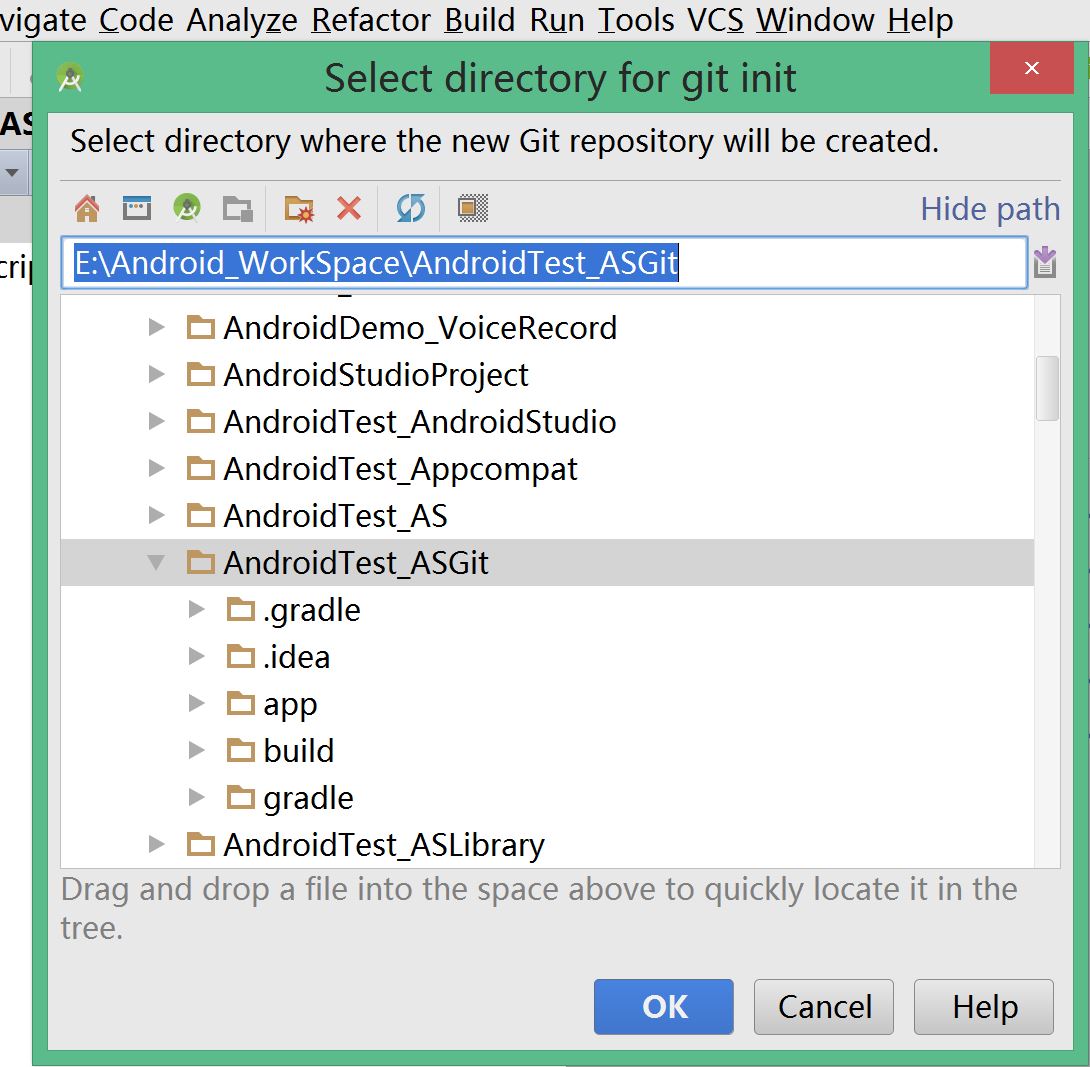Refresh the directory tree
Screen dimensions: 1090x1067
(x=410, y=208)
